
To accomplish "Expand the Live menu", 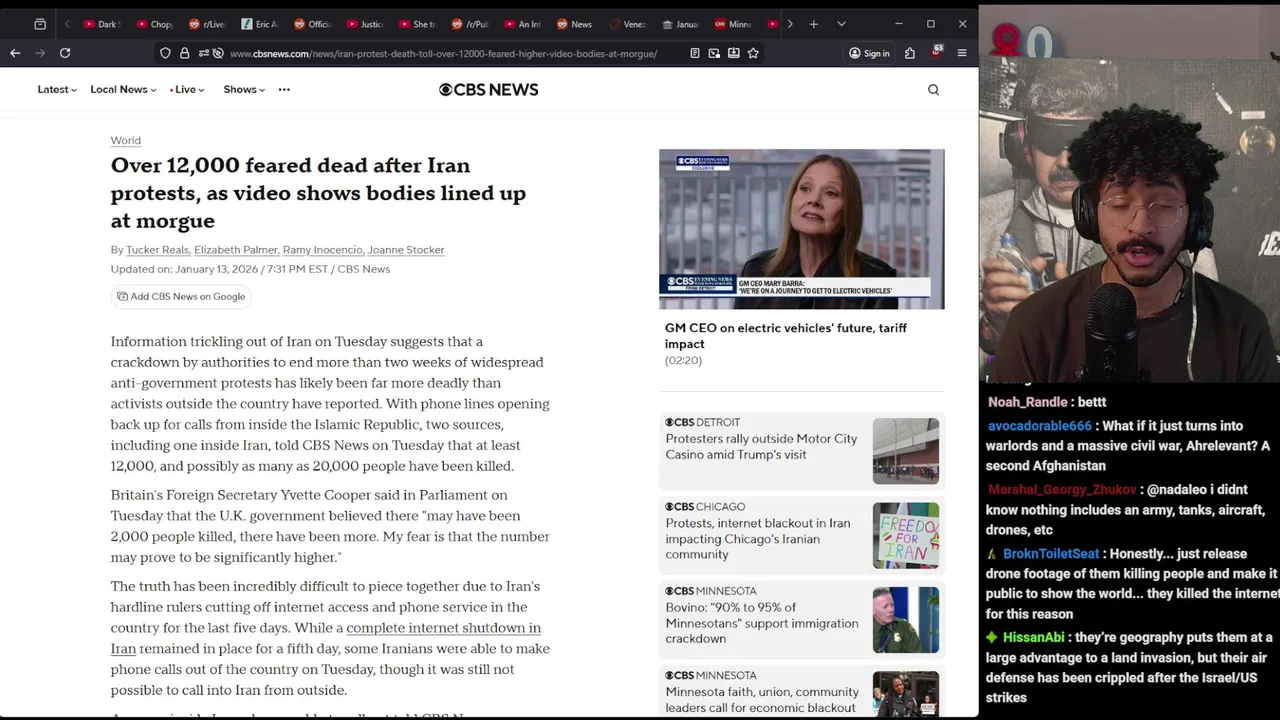I will (x=187, y=90).
